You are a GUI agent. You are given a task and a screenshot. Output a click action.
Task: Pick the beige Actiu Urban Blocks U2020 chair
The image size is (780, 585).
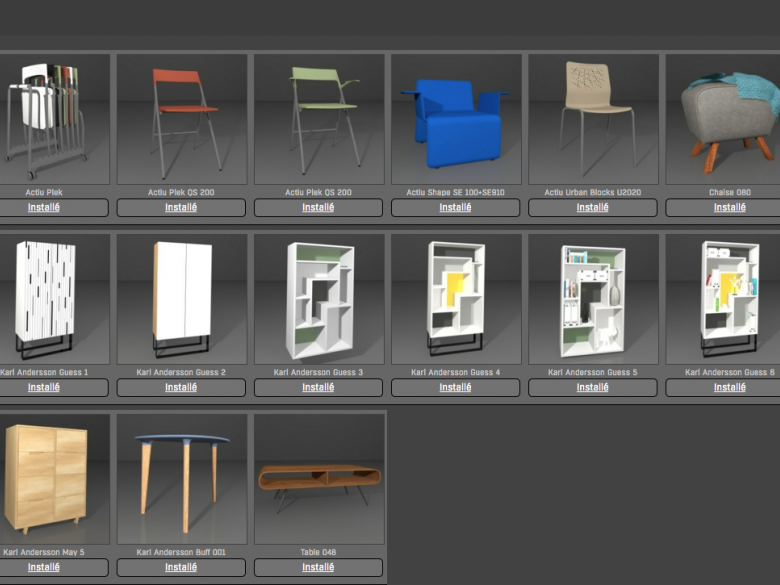(x=593, y=119)
